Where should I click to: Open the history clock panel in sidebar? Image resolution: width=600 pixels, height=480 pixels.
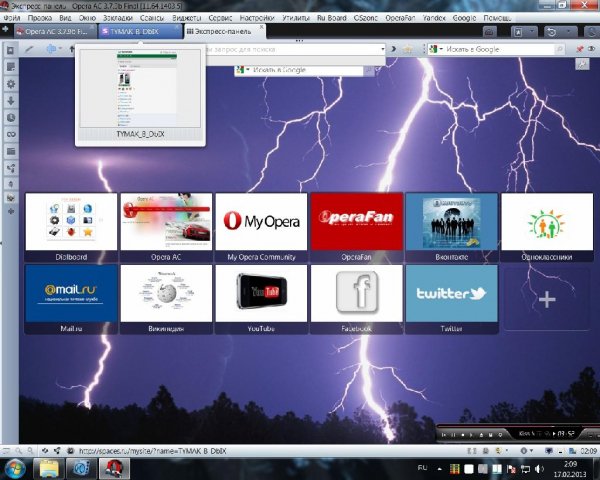pos(11,118)
